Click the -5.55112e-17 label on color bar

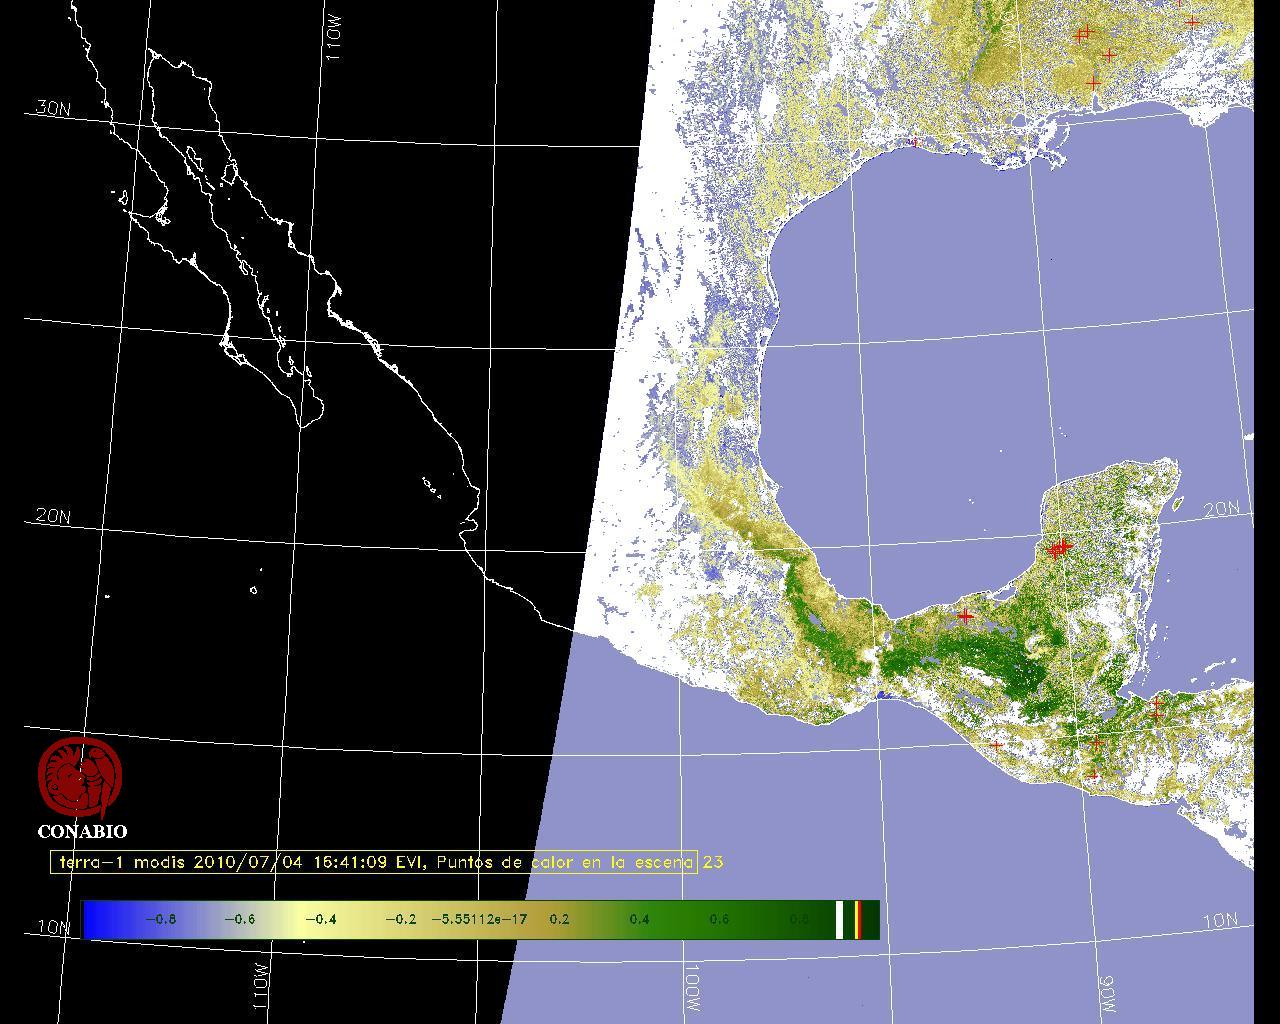tap(479, 919)
